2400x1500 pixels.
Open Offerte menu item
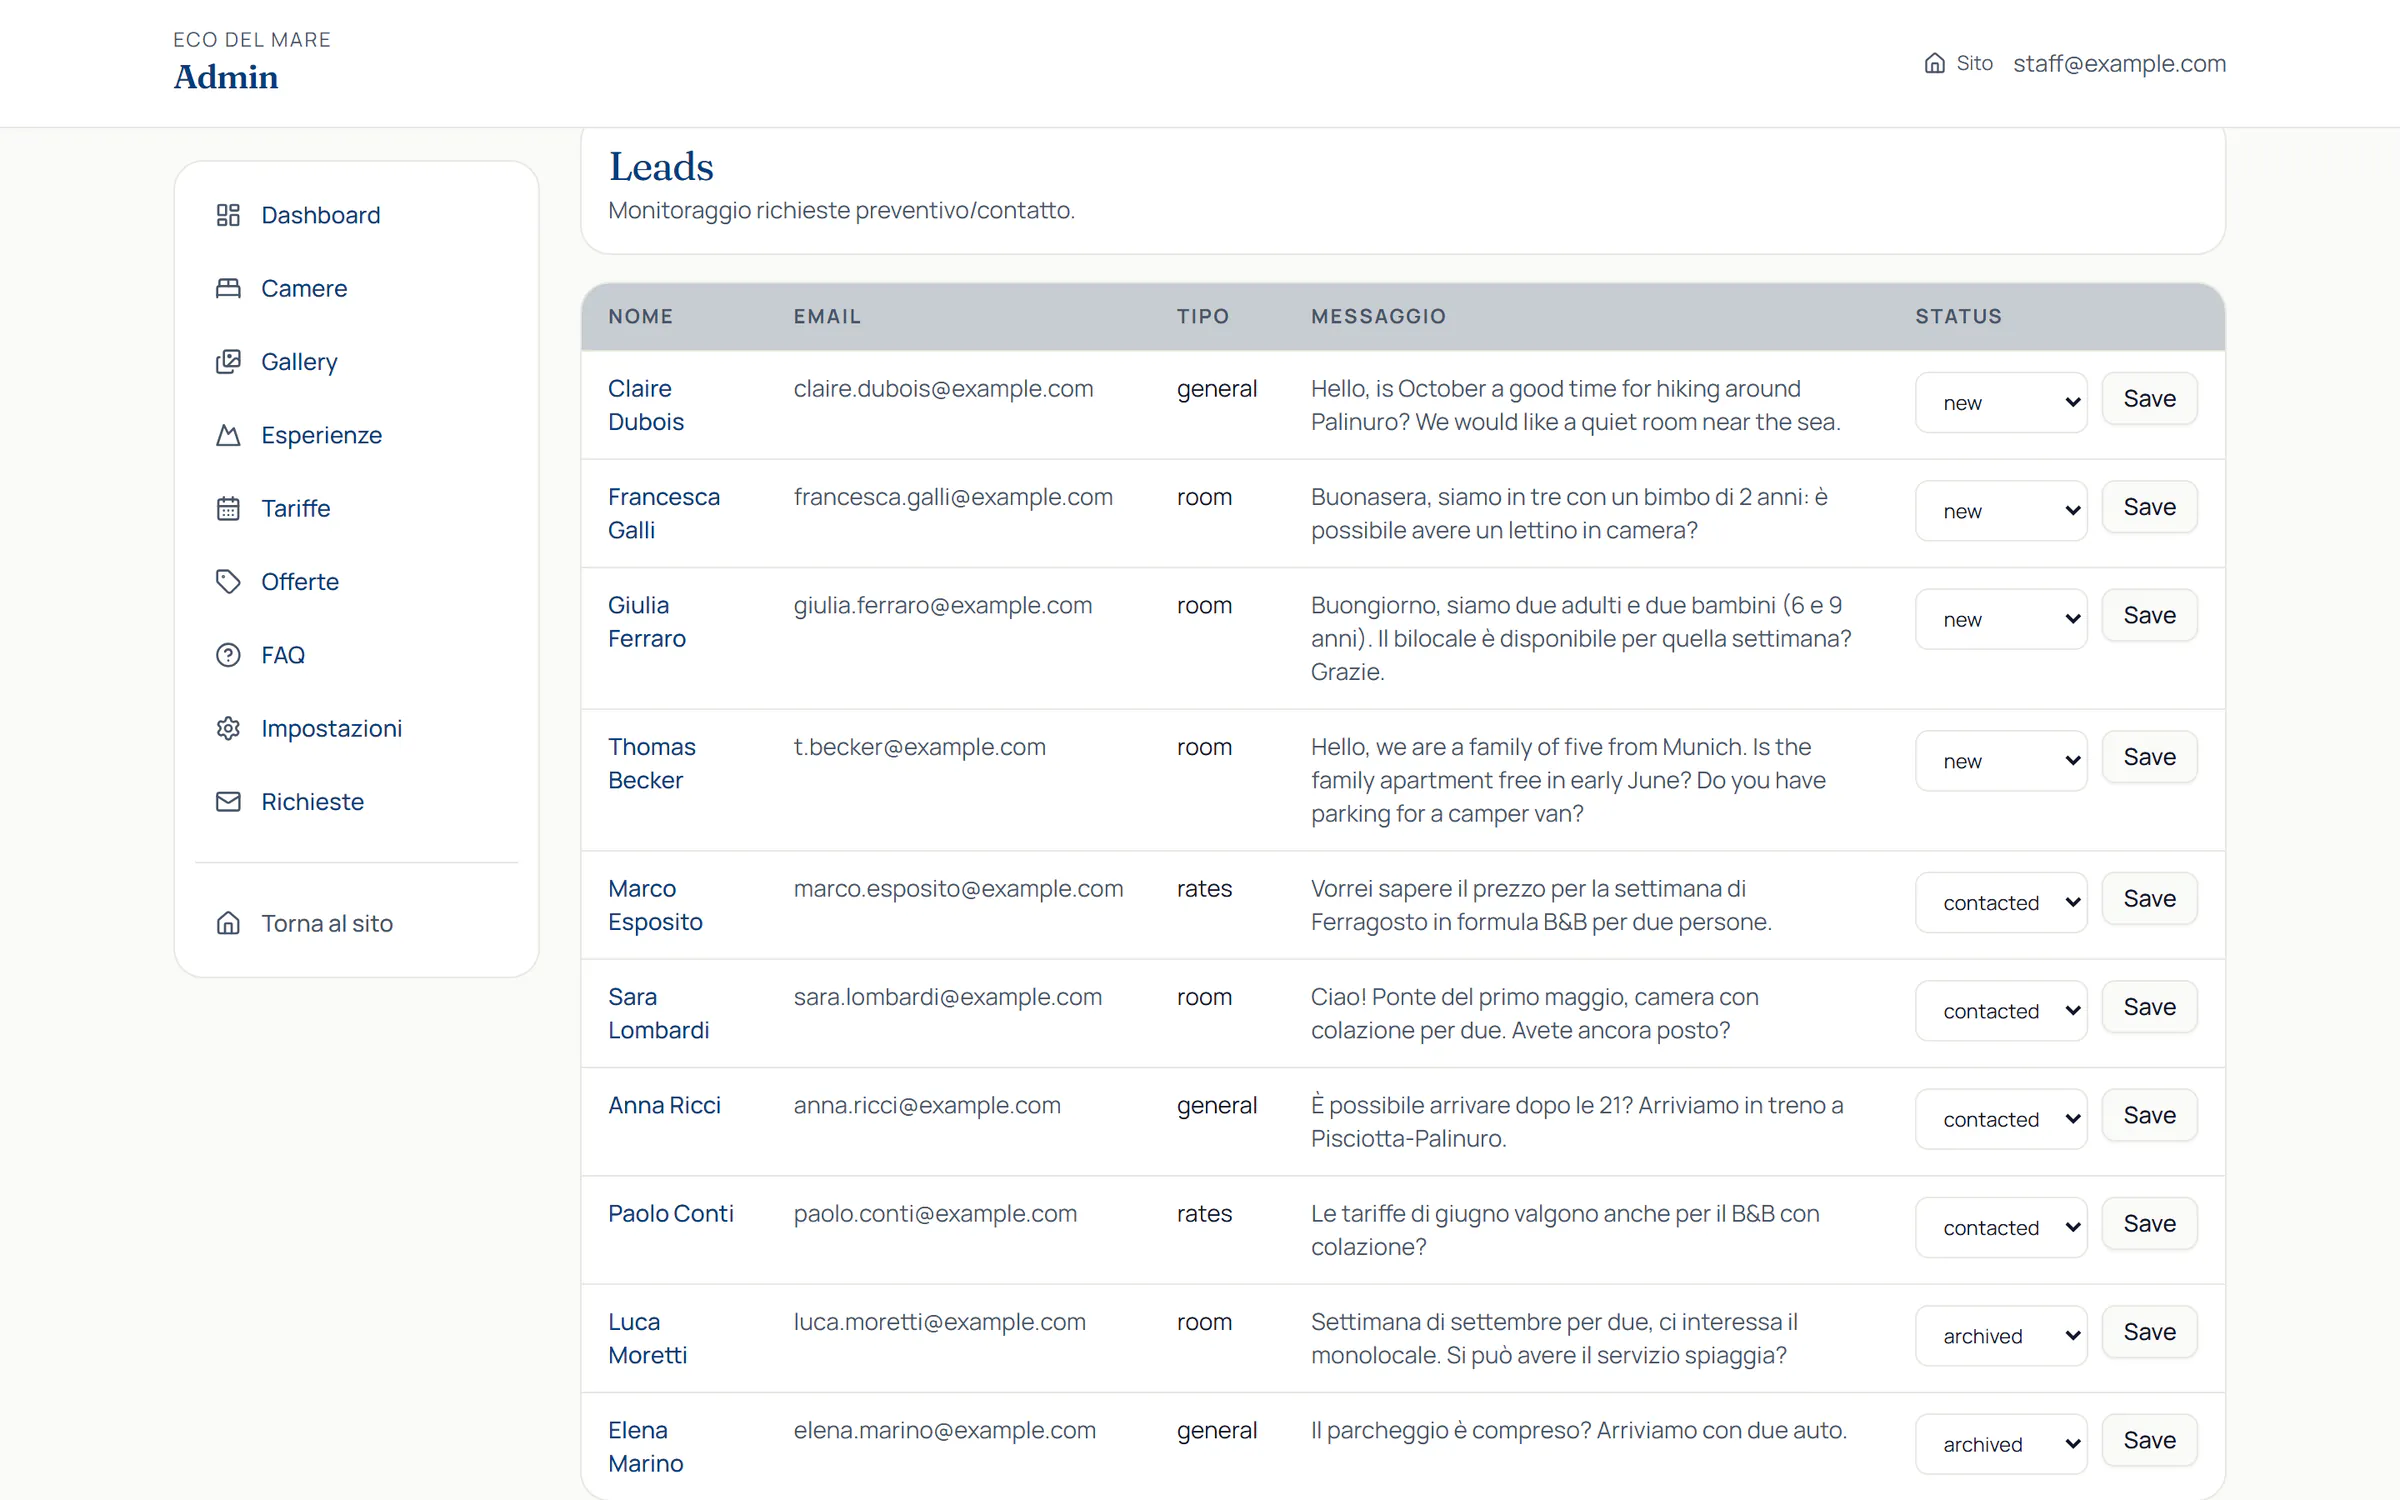356,581
